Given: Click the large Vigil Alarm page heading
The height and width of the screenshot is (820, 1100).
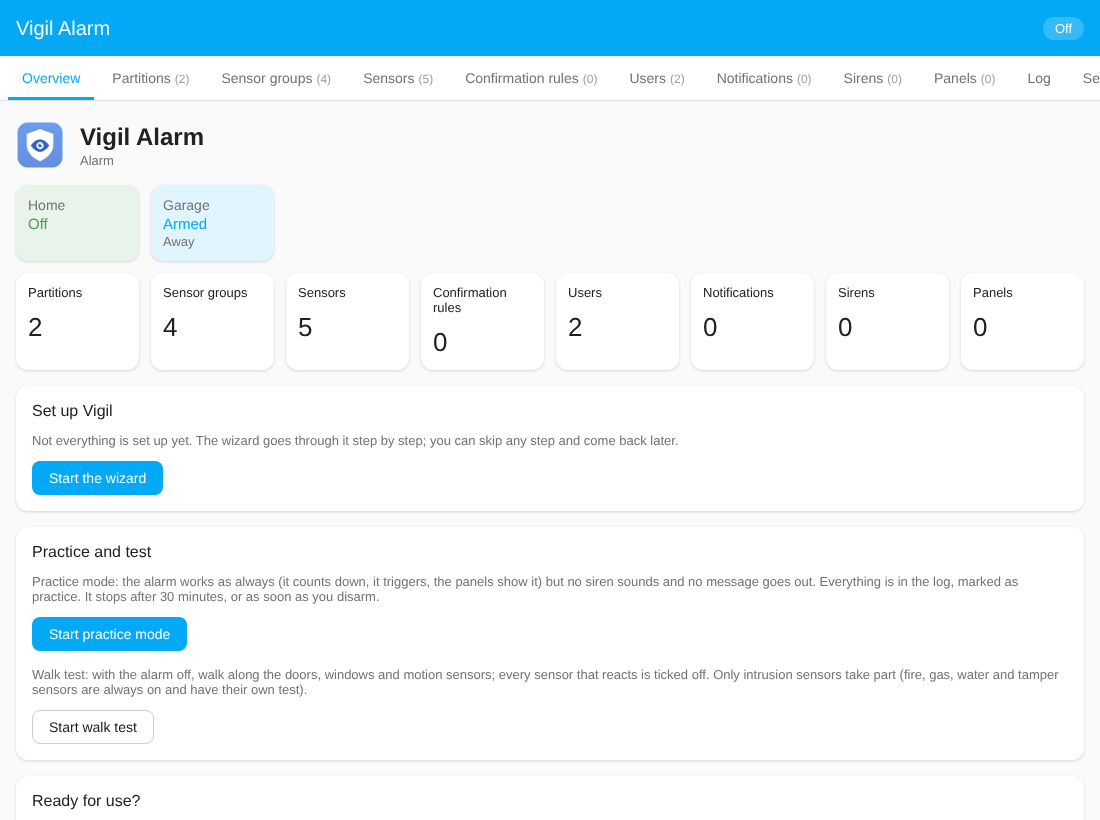Looking at the screenshot, I should pos(142,137).
